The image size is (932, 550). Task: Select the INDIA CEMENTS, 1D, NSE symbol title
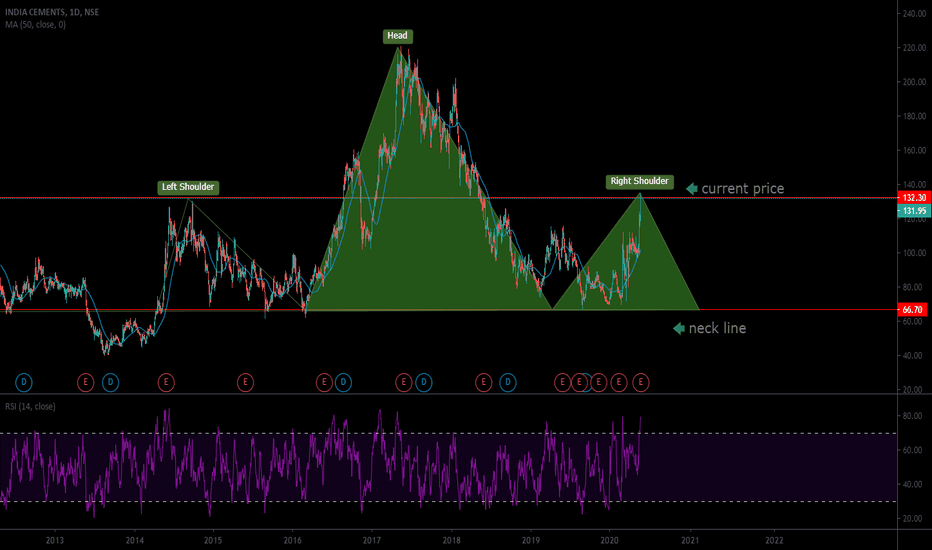[x=52, y=12]
